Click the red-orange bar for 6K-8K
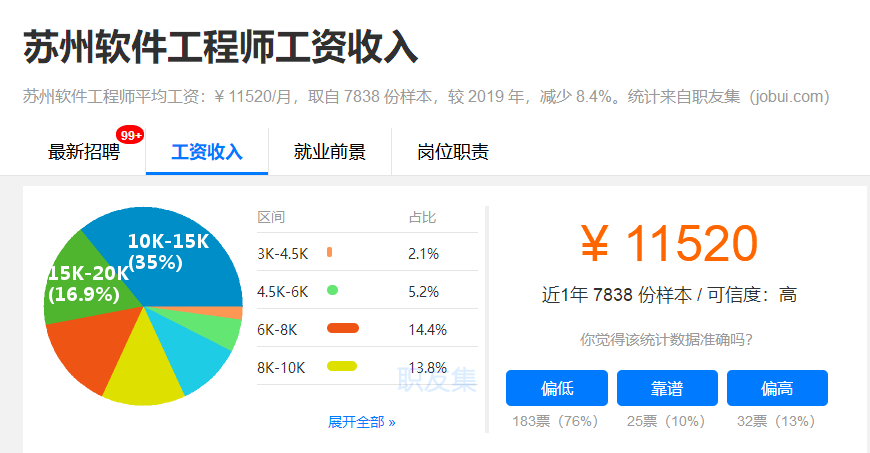The image size is (870, 453). click(343, 328)
